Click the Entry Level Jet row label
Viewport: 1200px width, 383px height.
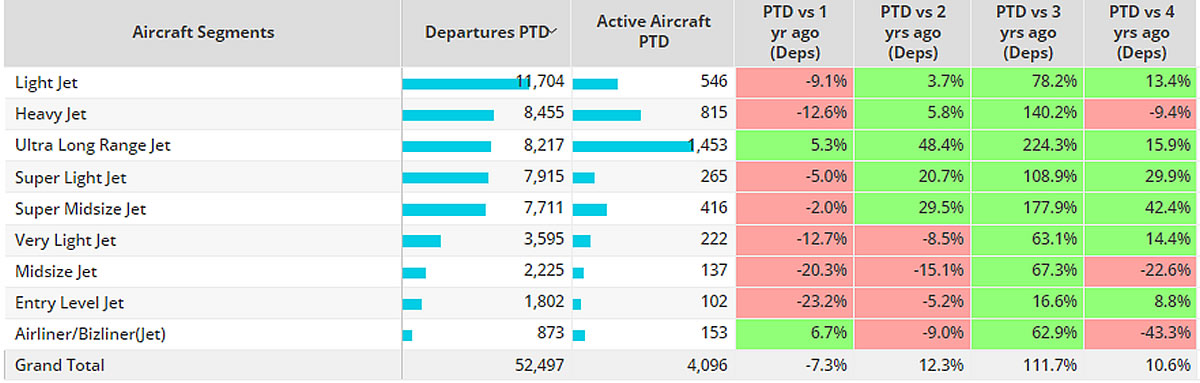click(x=70, y=302)
